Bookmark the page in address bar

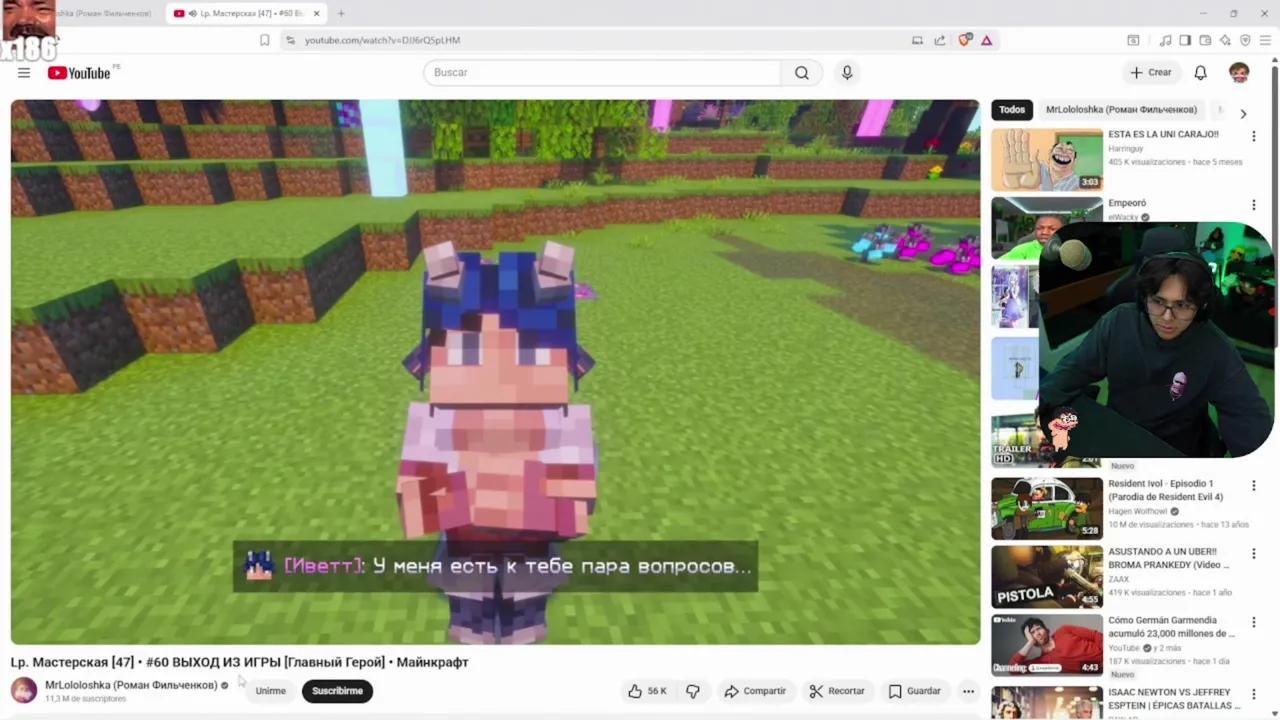[x=264, y=40]
